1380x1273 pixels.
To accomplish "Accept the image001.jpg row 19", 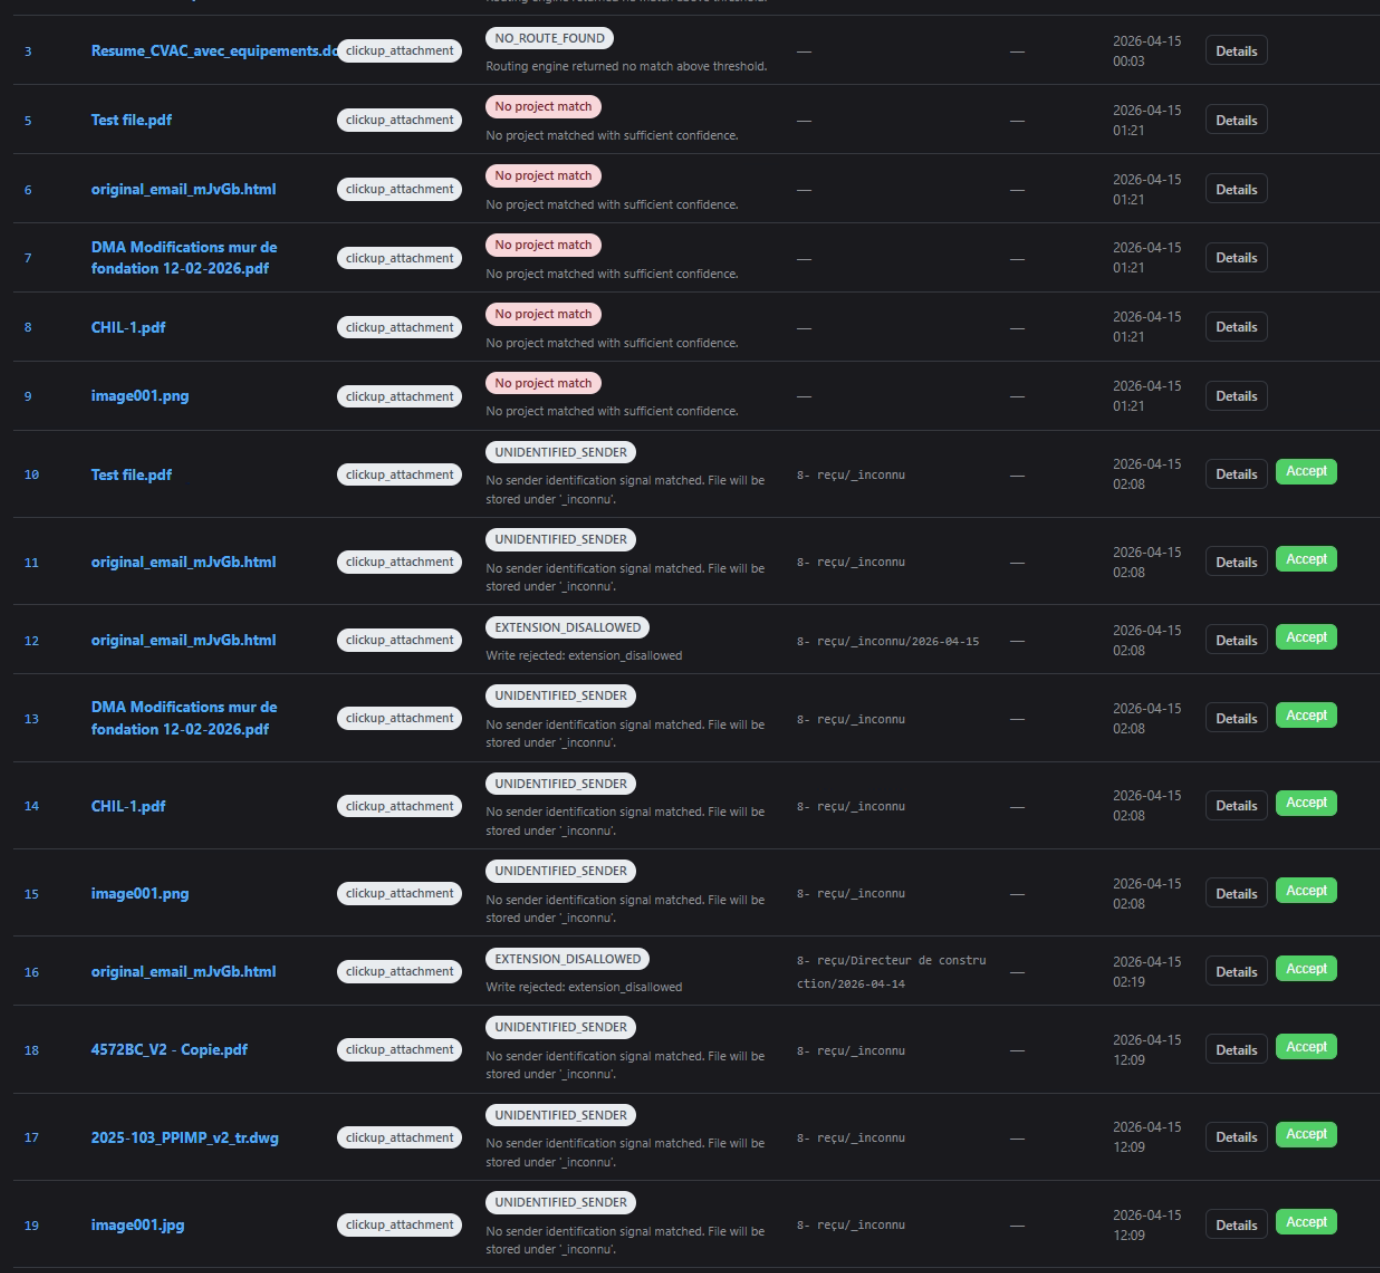I will click(x=1306, y=1222).
